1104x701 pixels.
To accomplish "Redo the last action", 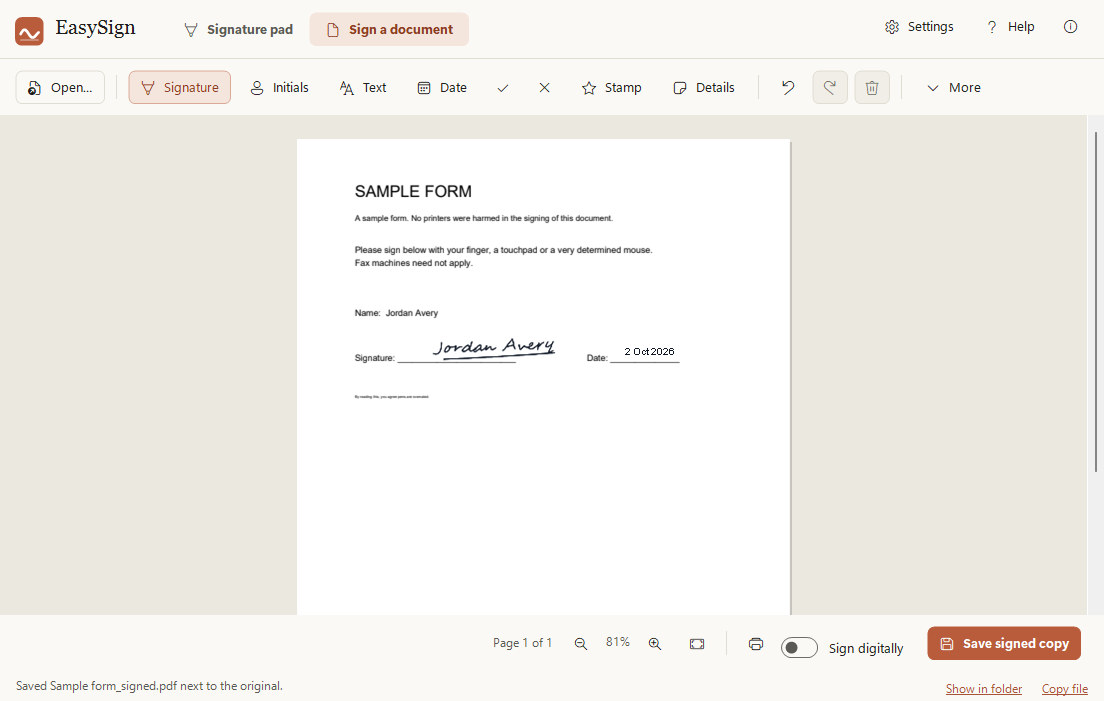I will click(x=830, y=87).
